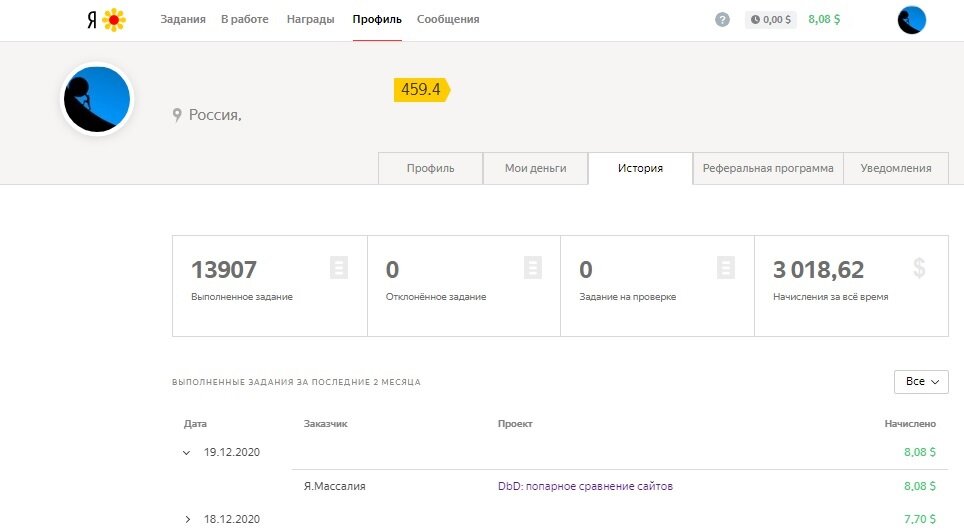Click the blocked balance 0,00 $ indicator
Screen dimensions: 964x532
click(x=770, y=20)
